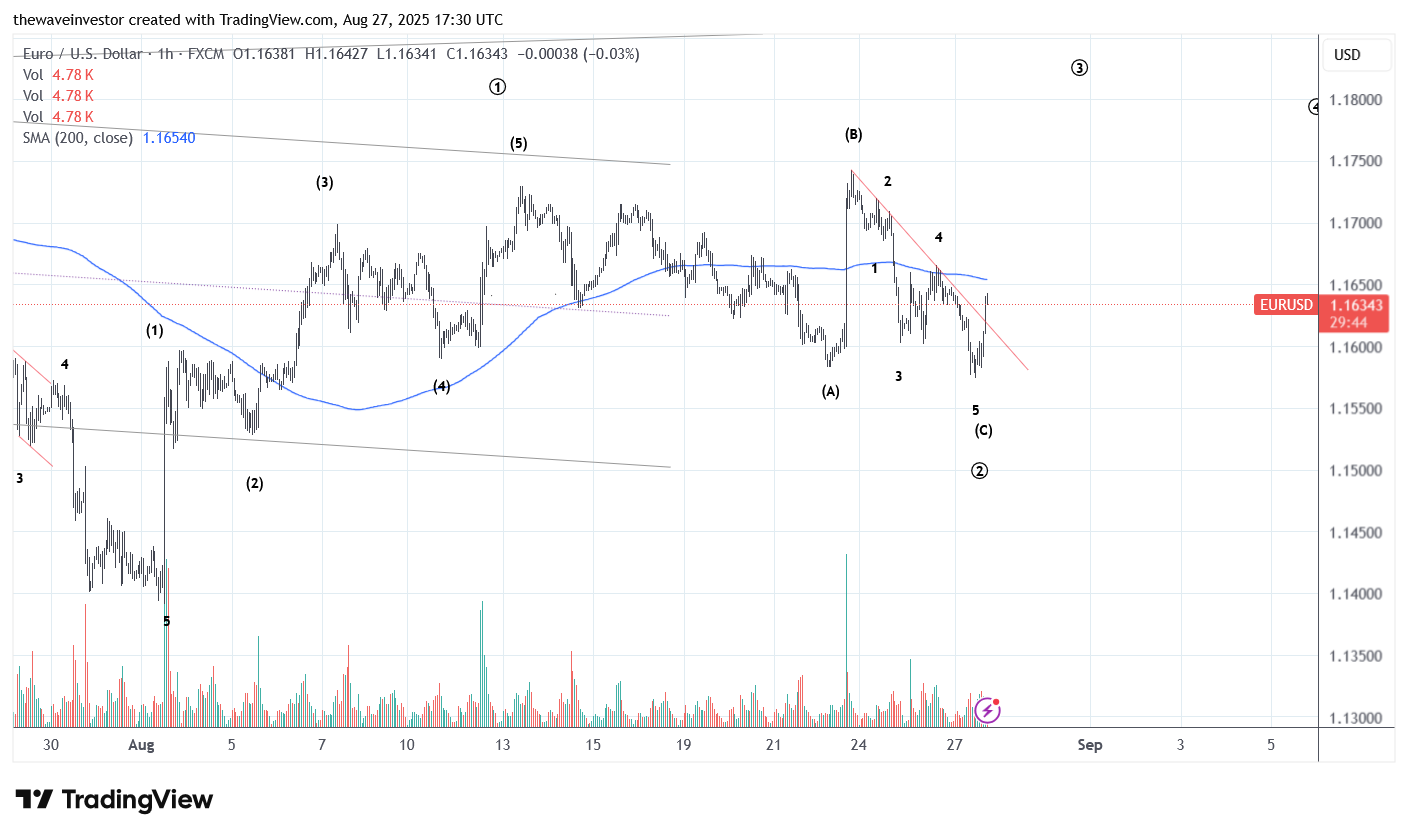
Task: Toggle the topmost Vol indicator legend
Action: click(33, 75)
